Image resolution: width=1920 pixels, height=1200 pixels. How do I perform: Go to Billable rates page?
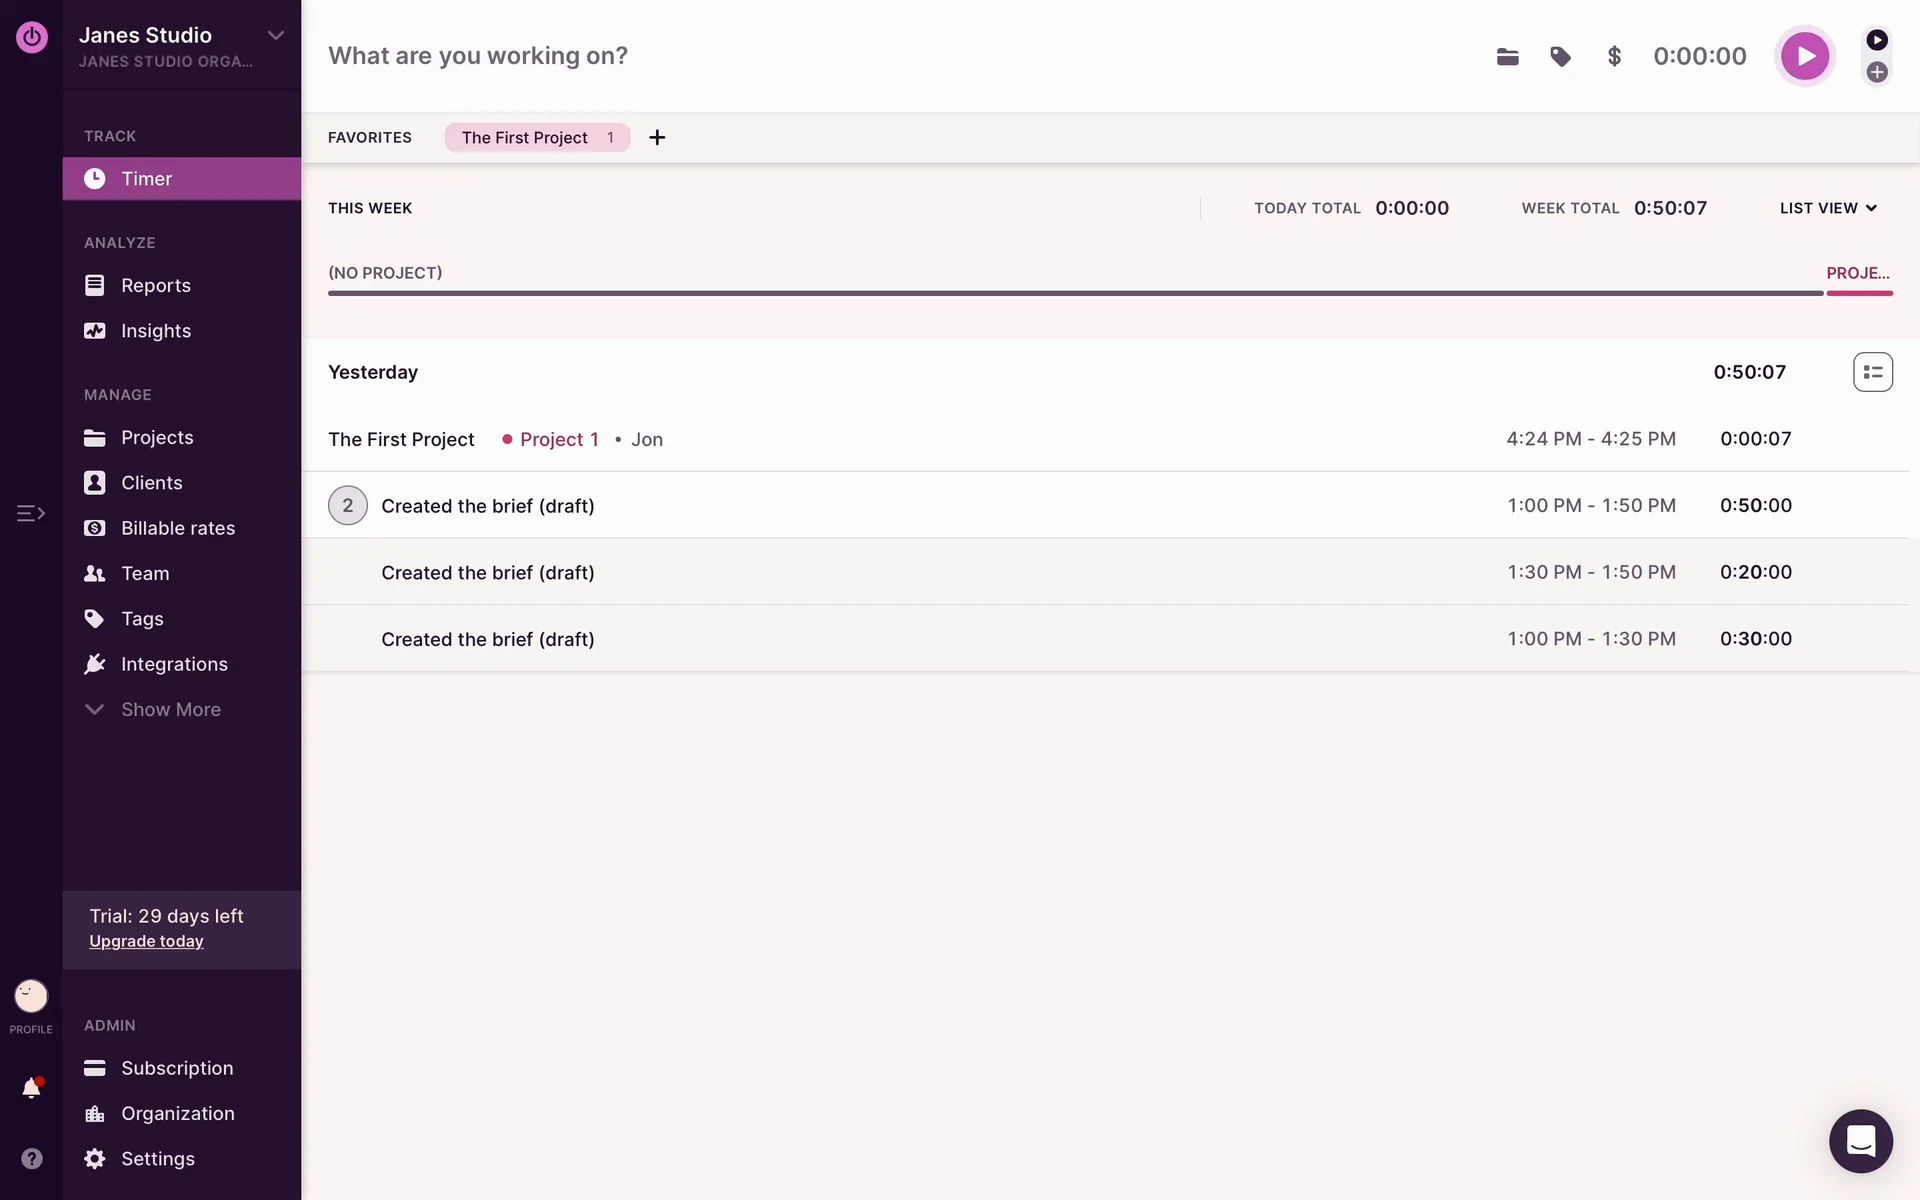tap(177, 528)
